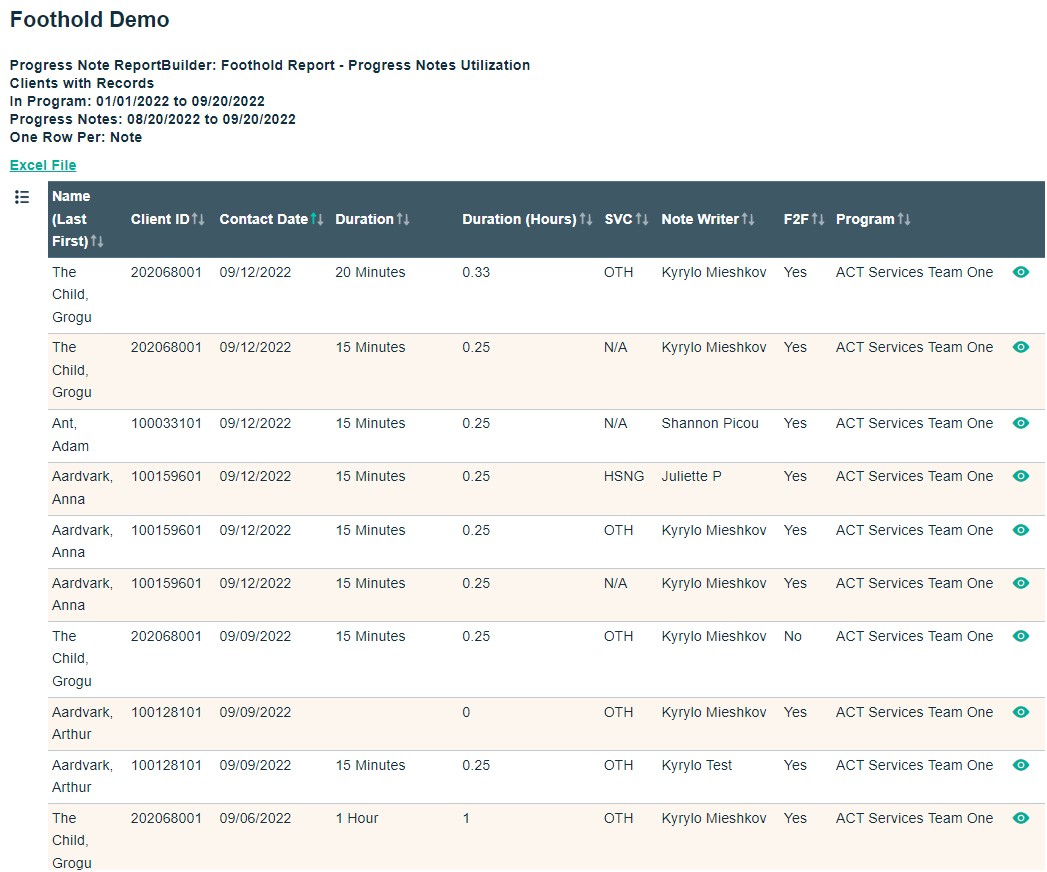View the note written by Kyrylo Test
This screenshot has height=872, width=1047.
click(1021, 765)
